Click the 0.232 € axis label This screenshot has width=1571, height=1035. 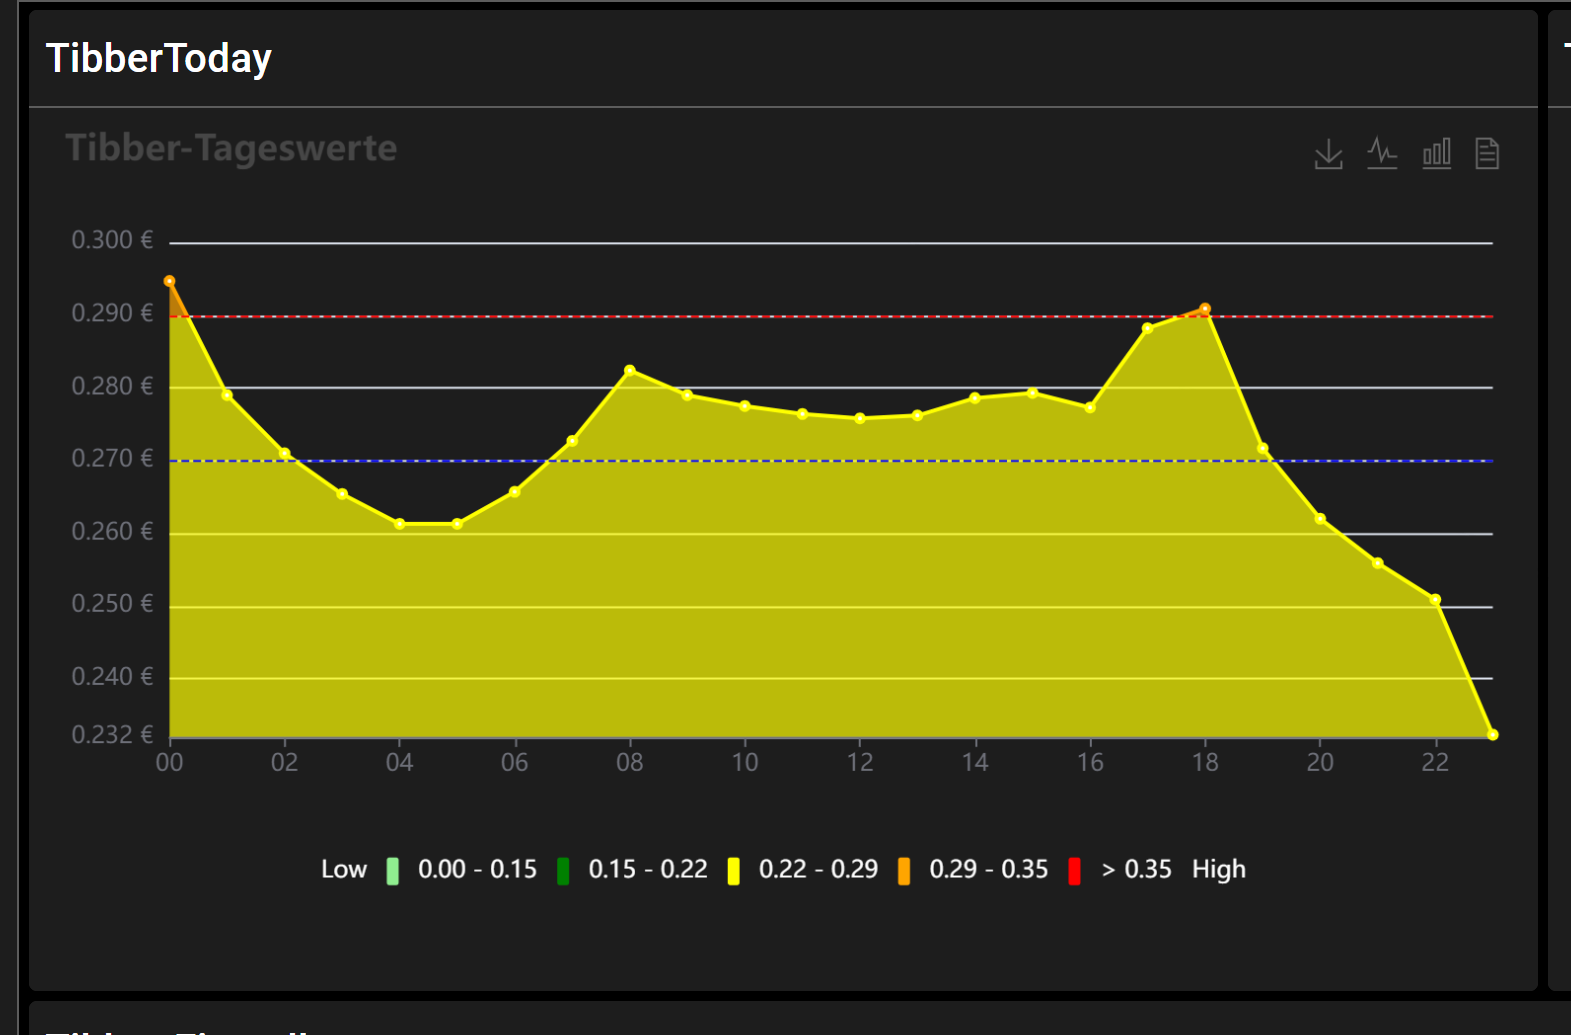coord(112,735)
